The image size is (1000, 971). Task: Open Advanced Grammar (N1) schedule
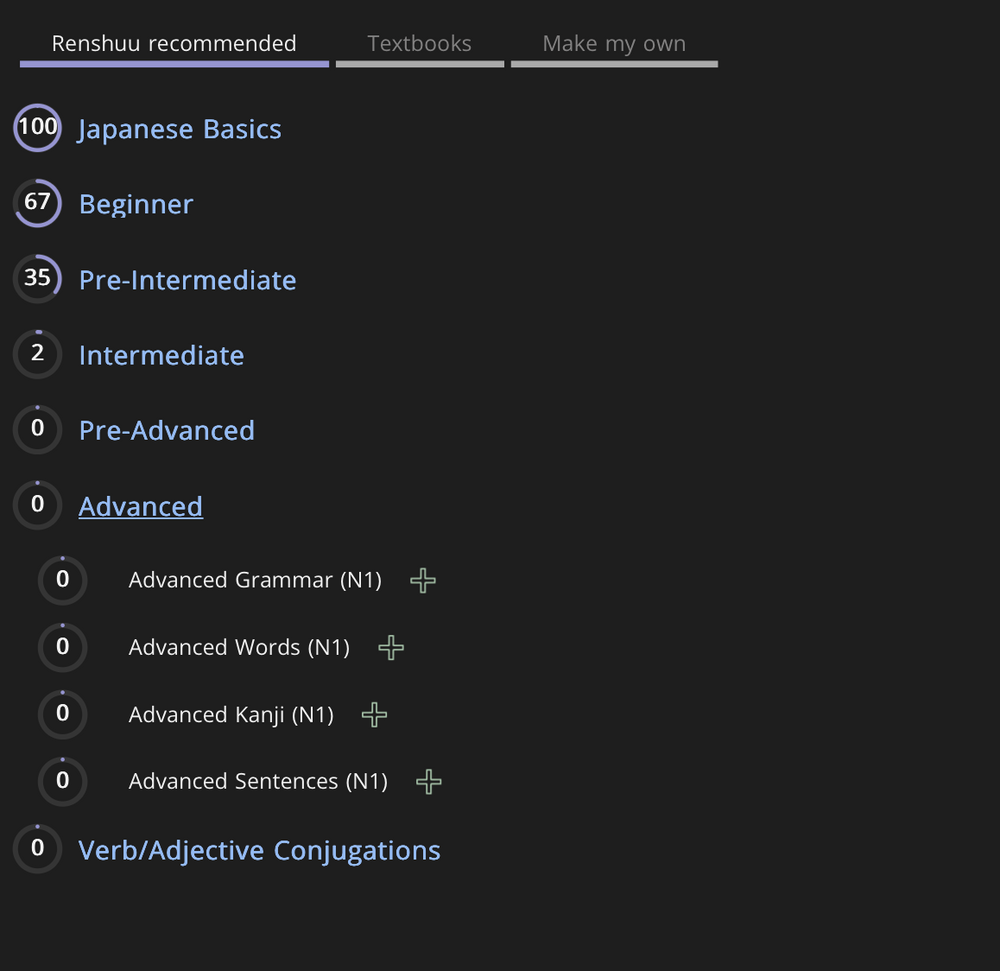point(255,580)
